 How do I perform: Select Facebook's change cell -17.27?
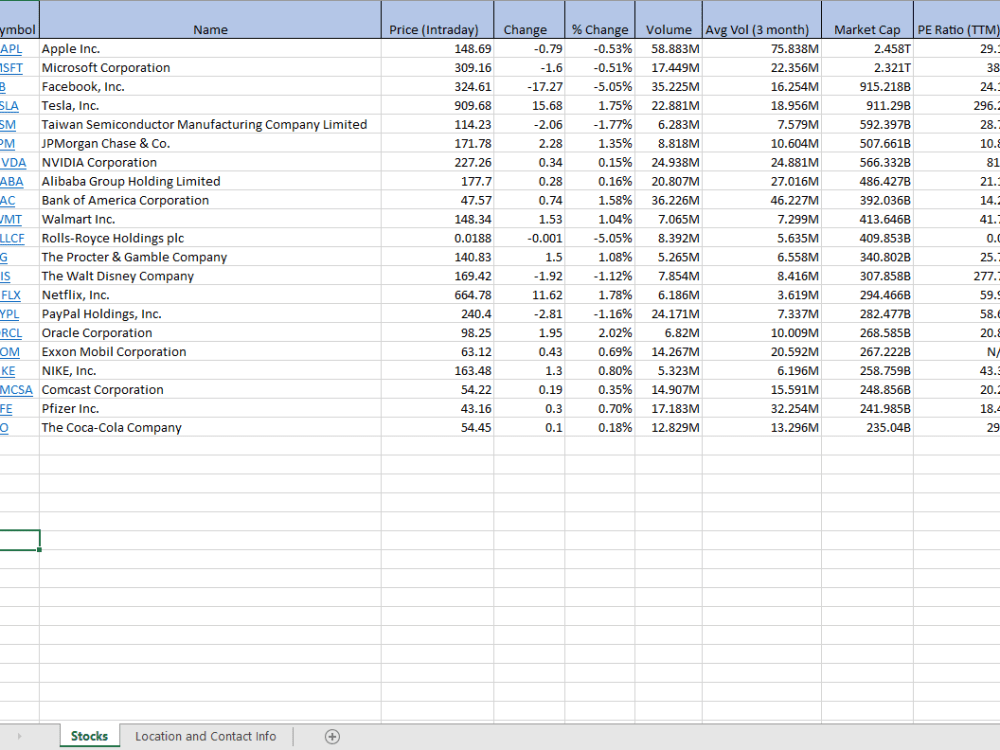[529, 87]
